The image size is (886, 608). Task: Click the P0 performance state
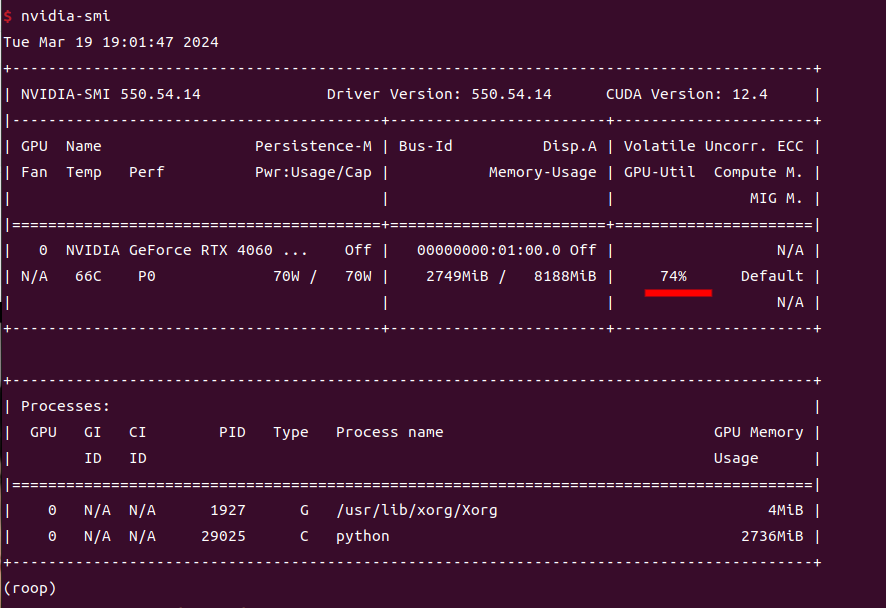[x=146, y=276]
